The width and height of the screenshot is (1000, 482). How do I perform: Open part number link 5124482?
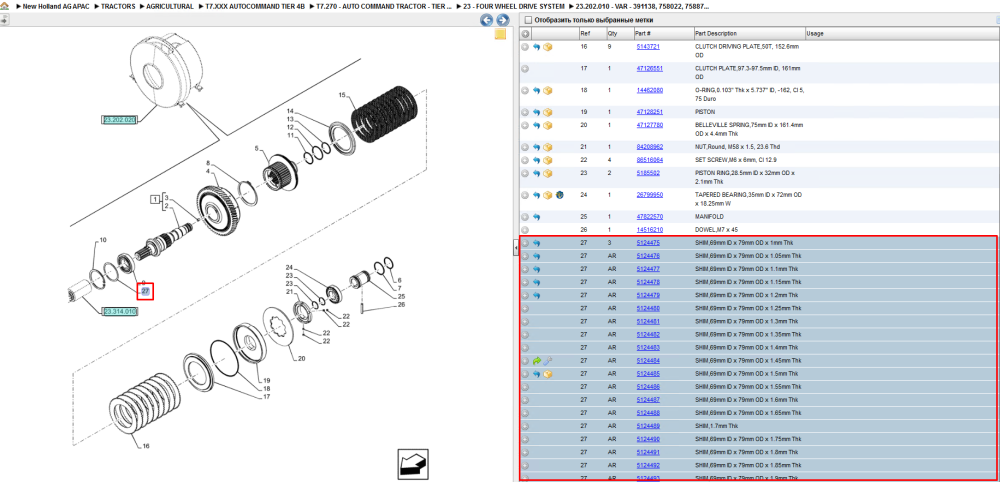648,335
